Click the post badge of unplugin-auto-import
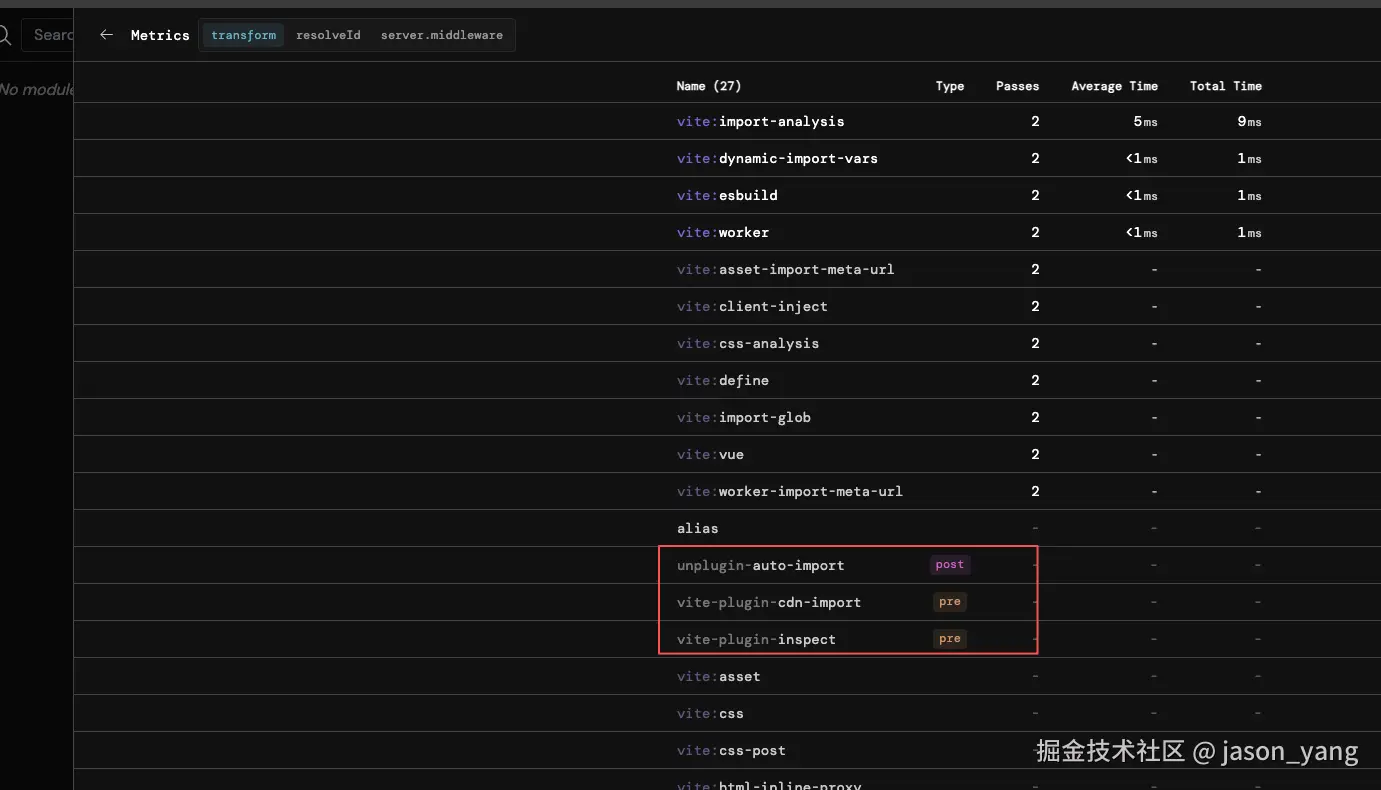This screenshot has width=1381, height=790. [x=950, y=565]
